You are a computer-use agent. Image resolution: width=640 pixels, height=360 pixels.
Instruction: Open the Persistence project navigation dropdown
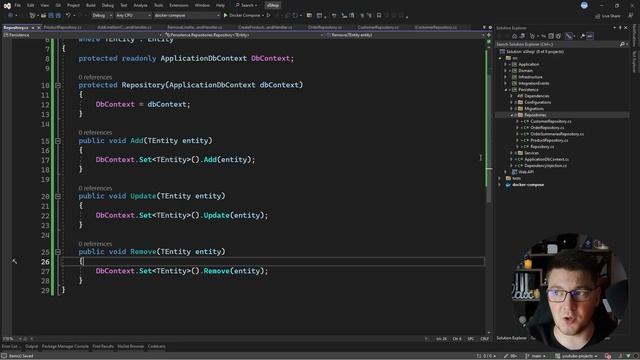pyautogui.click(x=82, y=35)
